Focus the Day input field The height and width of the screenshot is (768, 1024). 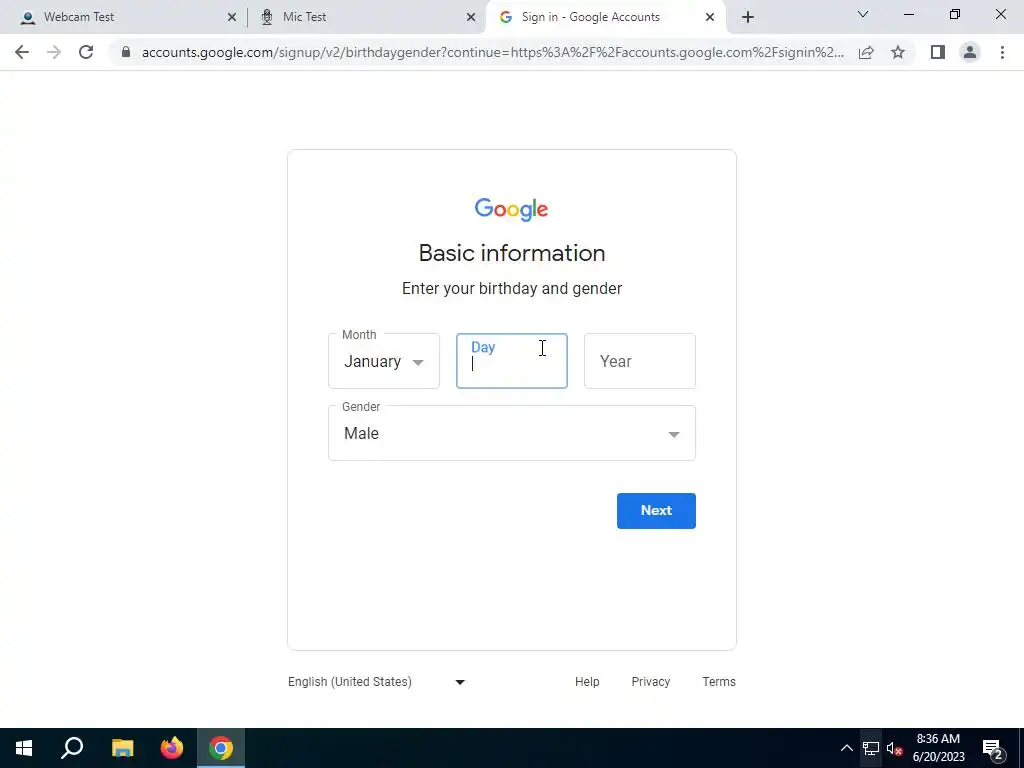512,361
